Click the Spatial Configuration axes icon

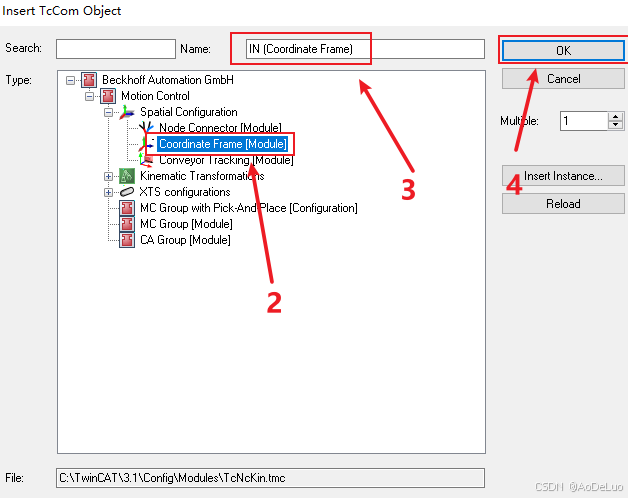click(x=127, y=112)
